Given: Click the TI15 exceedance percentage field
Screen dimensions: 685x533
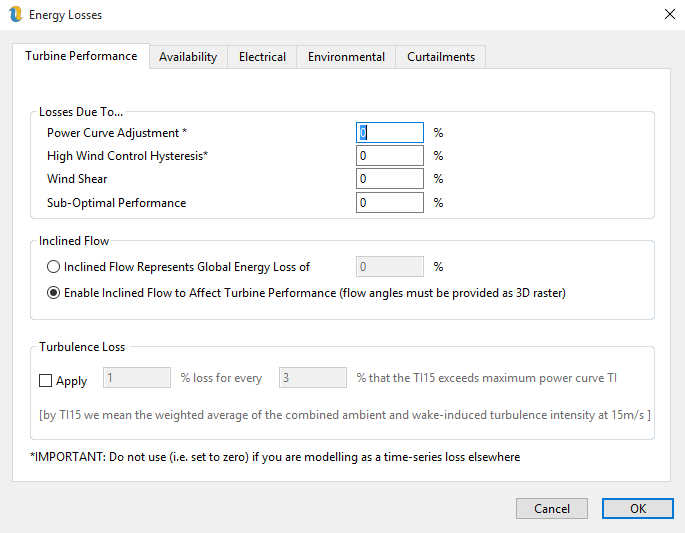Looking at the screenshot, I should 312,378.
